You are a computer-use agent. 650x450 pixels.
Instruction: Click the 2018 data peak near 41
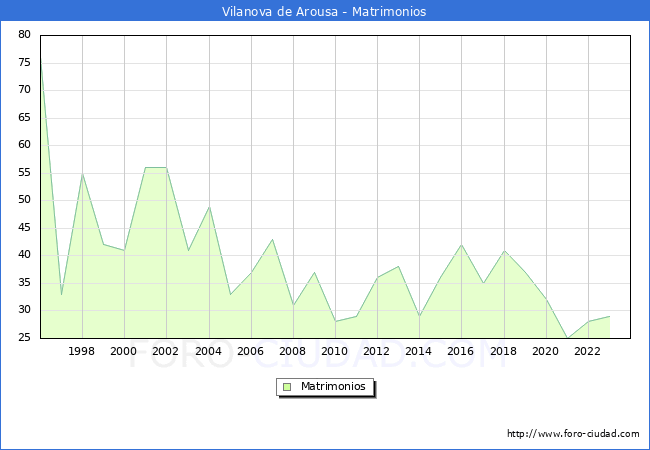[504, 250]
